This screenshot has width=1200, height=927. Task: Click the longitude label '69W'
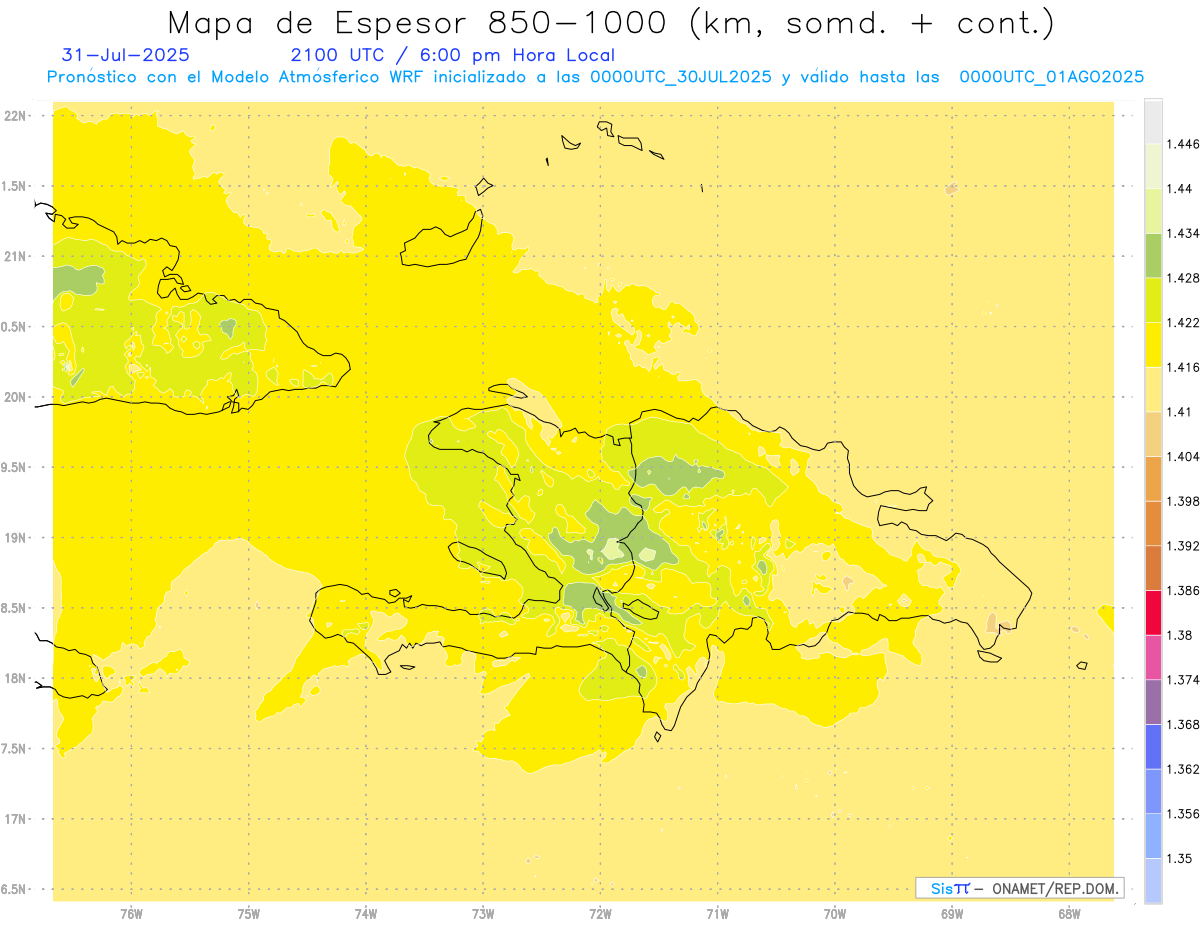pyautogui.click(x=952, y=914)
